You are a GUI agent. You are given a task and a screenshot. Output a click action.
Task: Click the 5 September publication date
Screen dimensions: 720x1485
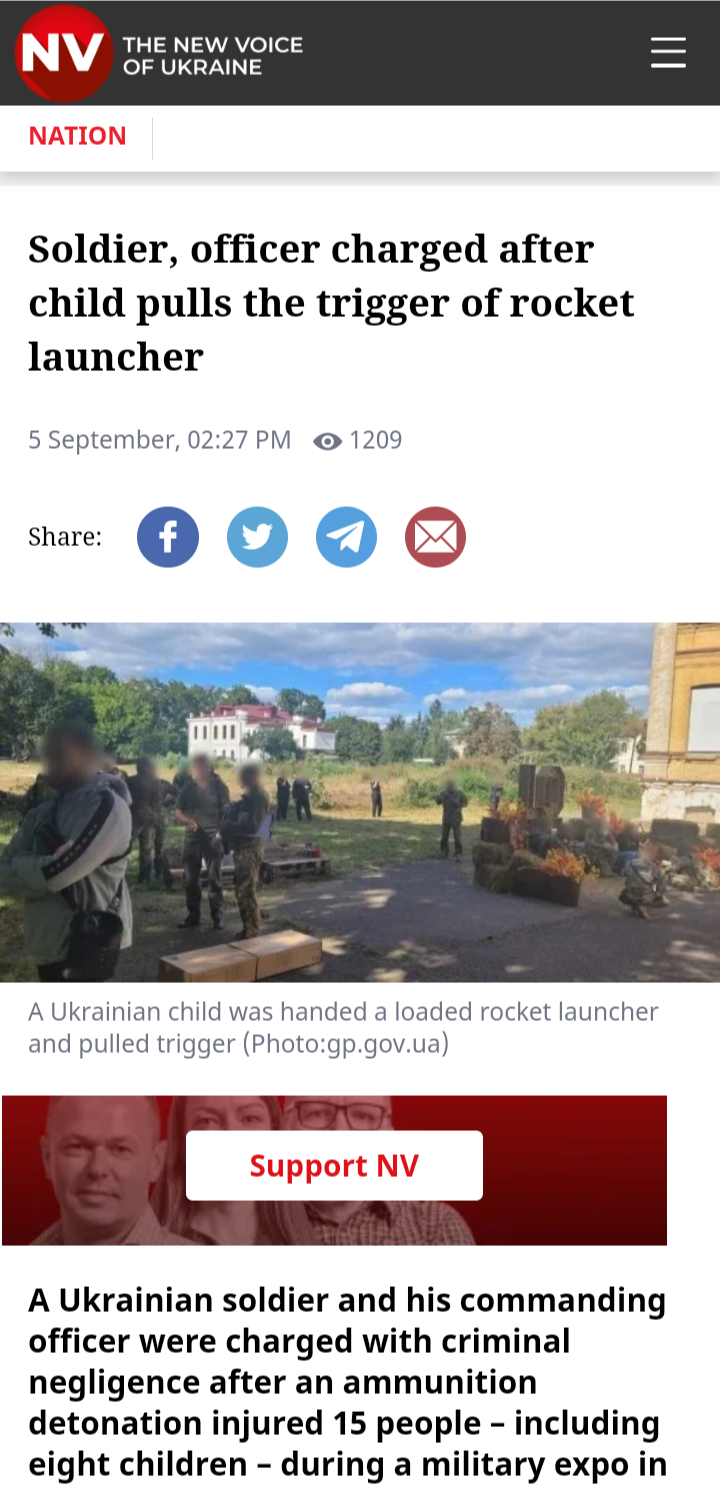(x=159, y=440)
